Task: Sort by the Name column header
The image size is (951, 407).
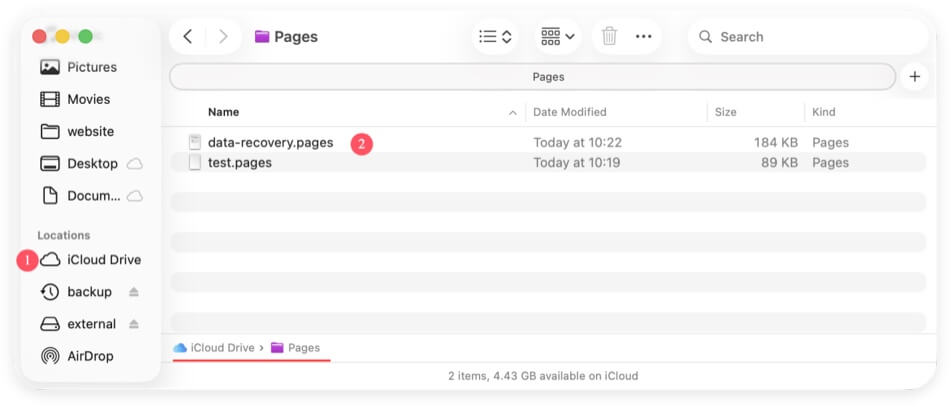Action: coord(223,112)
